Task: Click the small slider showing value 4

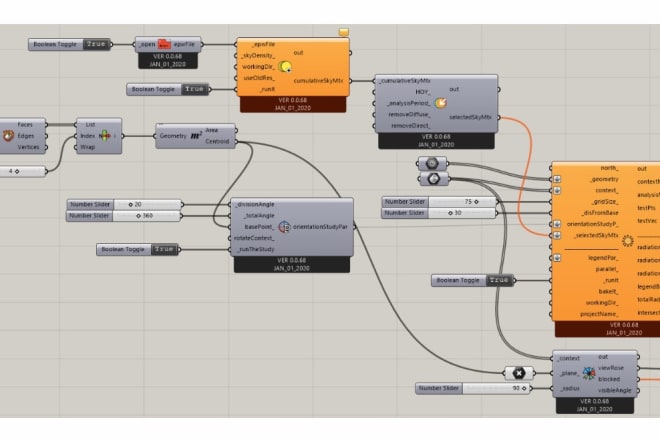Action: 23,171
